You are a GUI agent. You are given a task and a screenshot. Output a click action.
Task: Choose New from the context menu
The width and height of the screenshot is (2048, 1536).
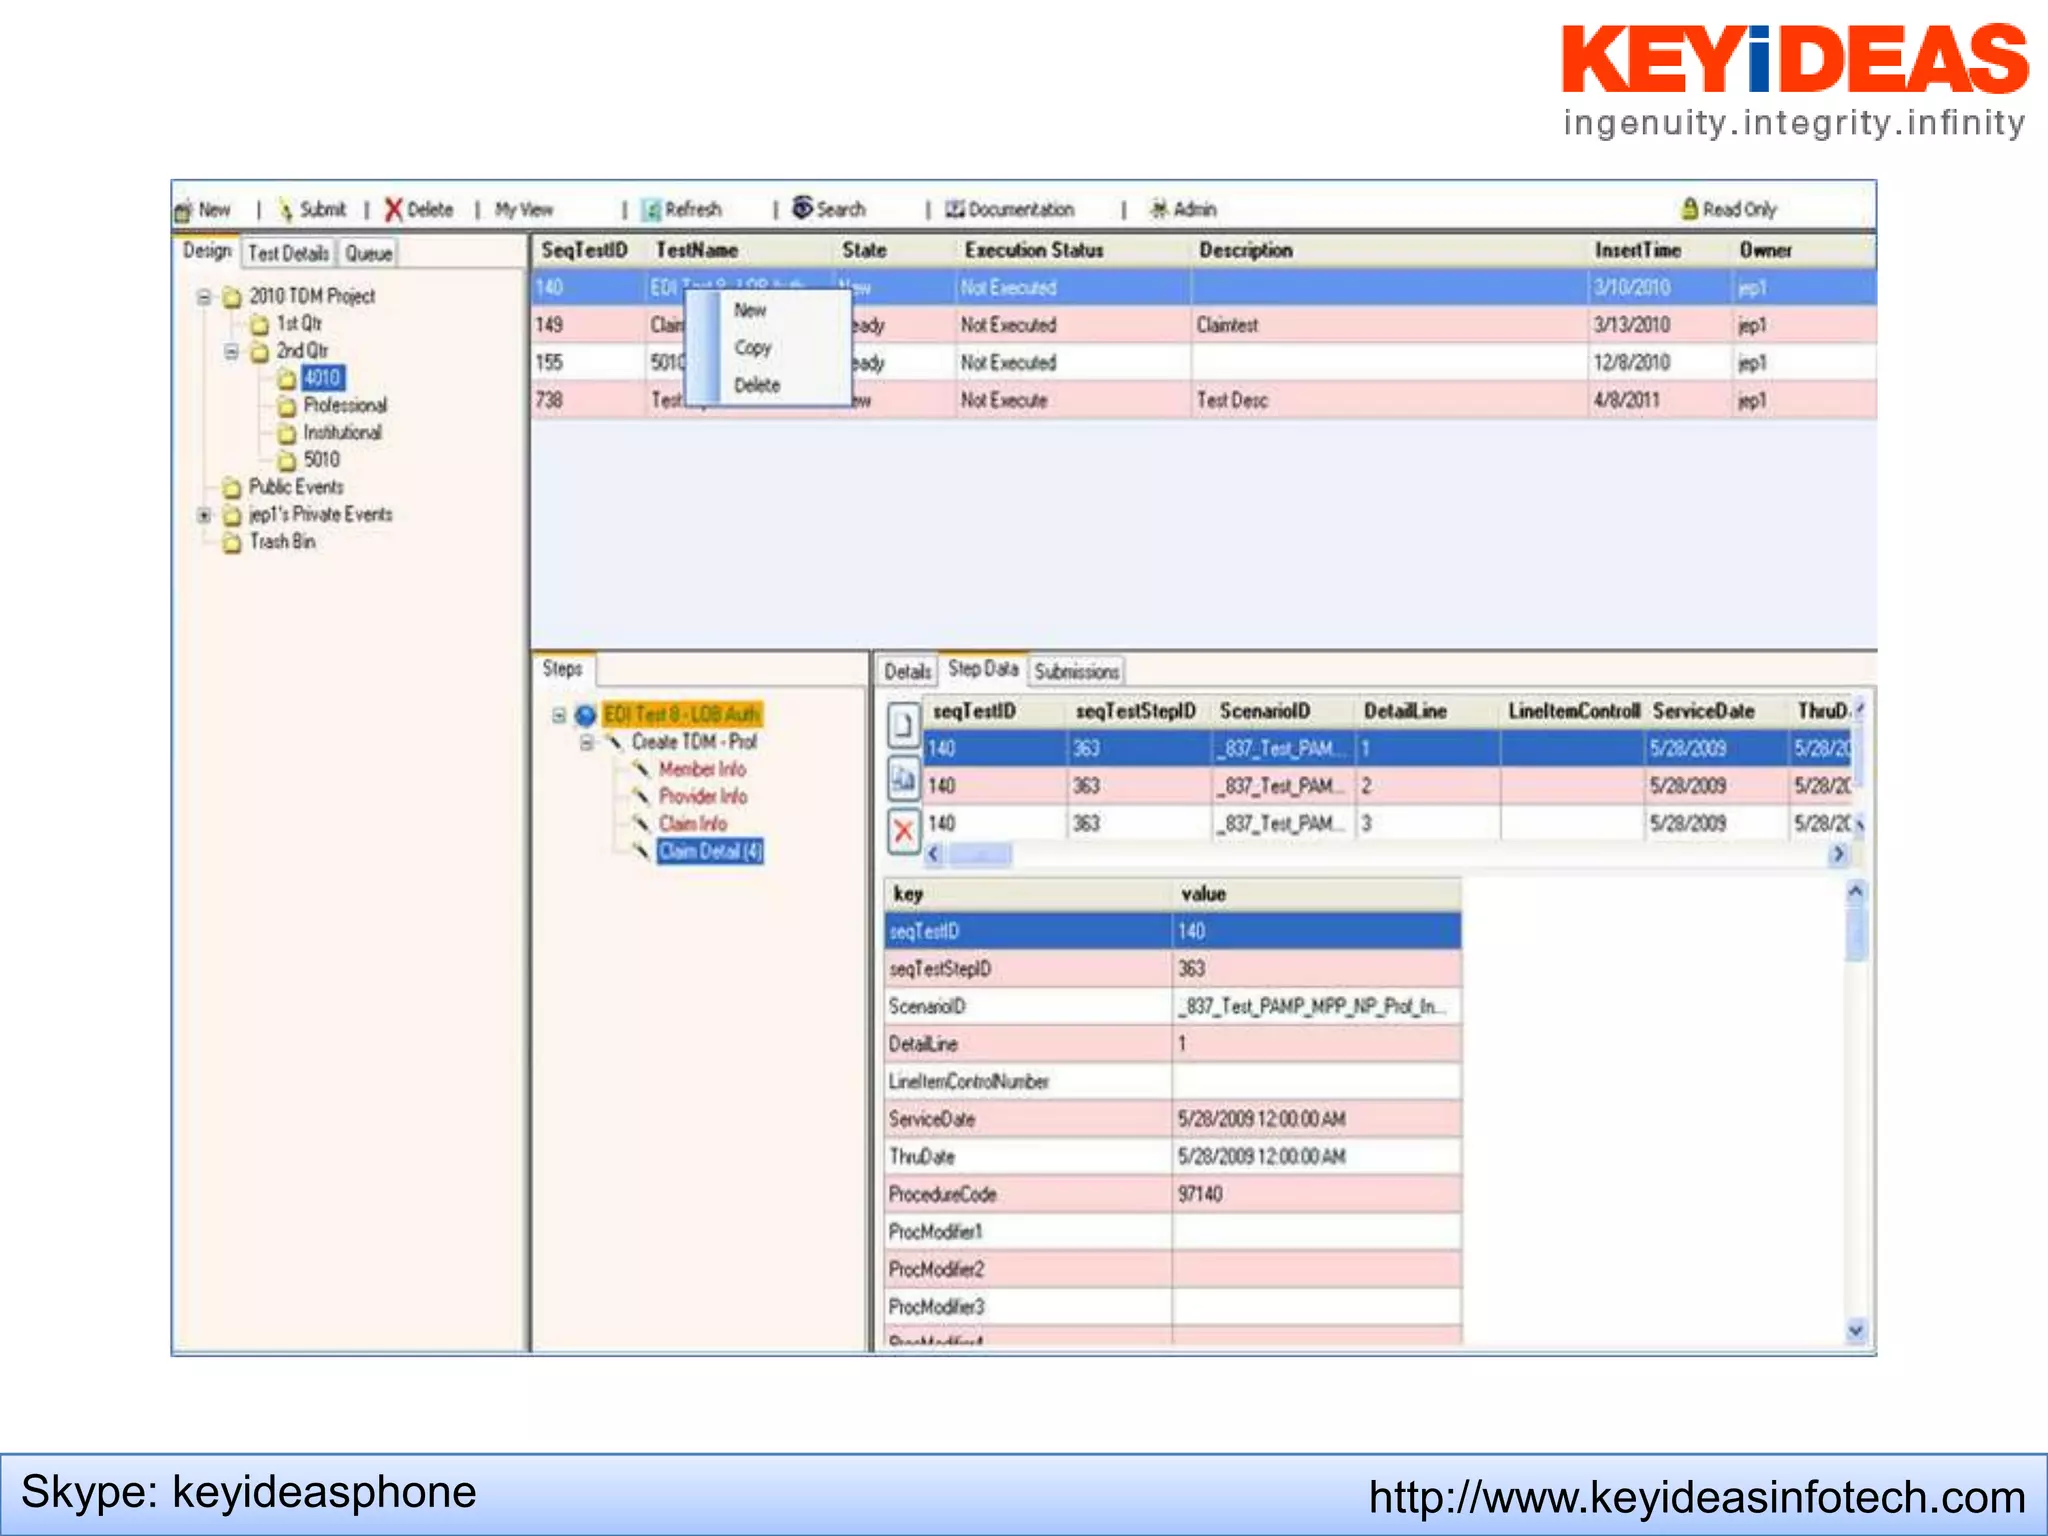(750, 310)
